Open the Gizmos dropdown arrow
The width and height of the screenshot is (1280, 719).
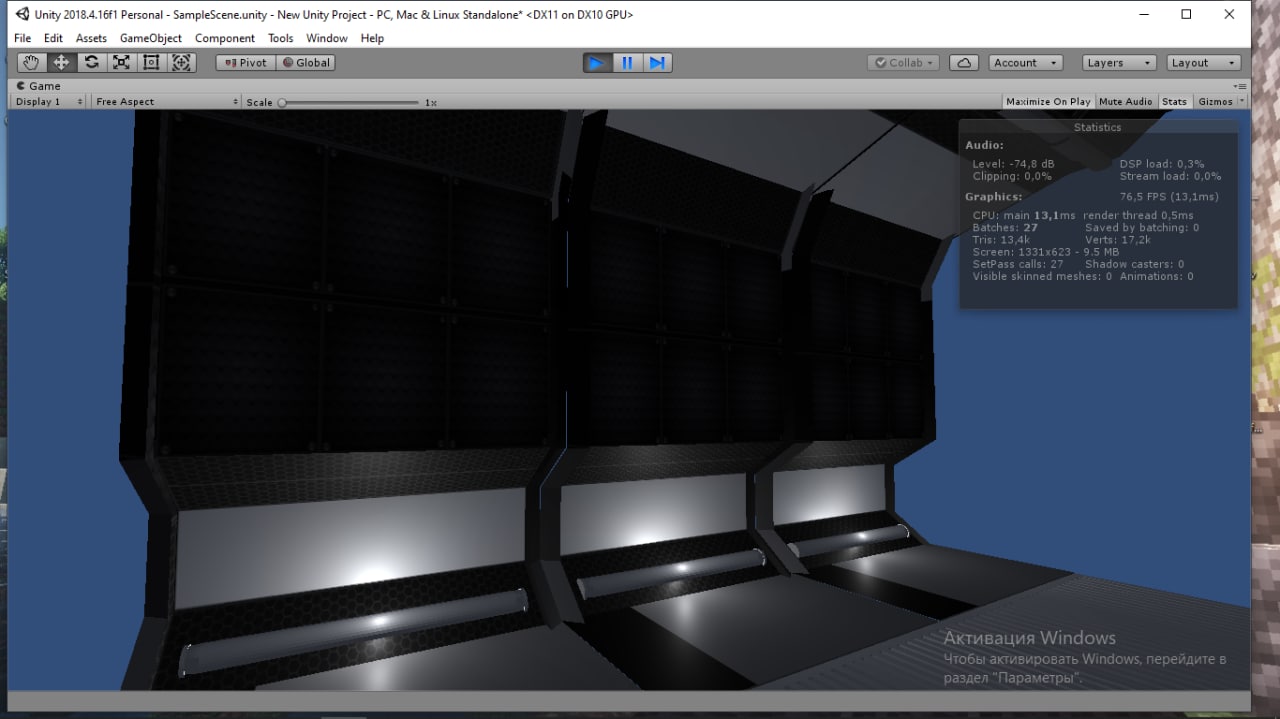(1242, 101)
